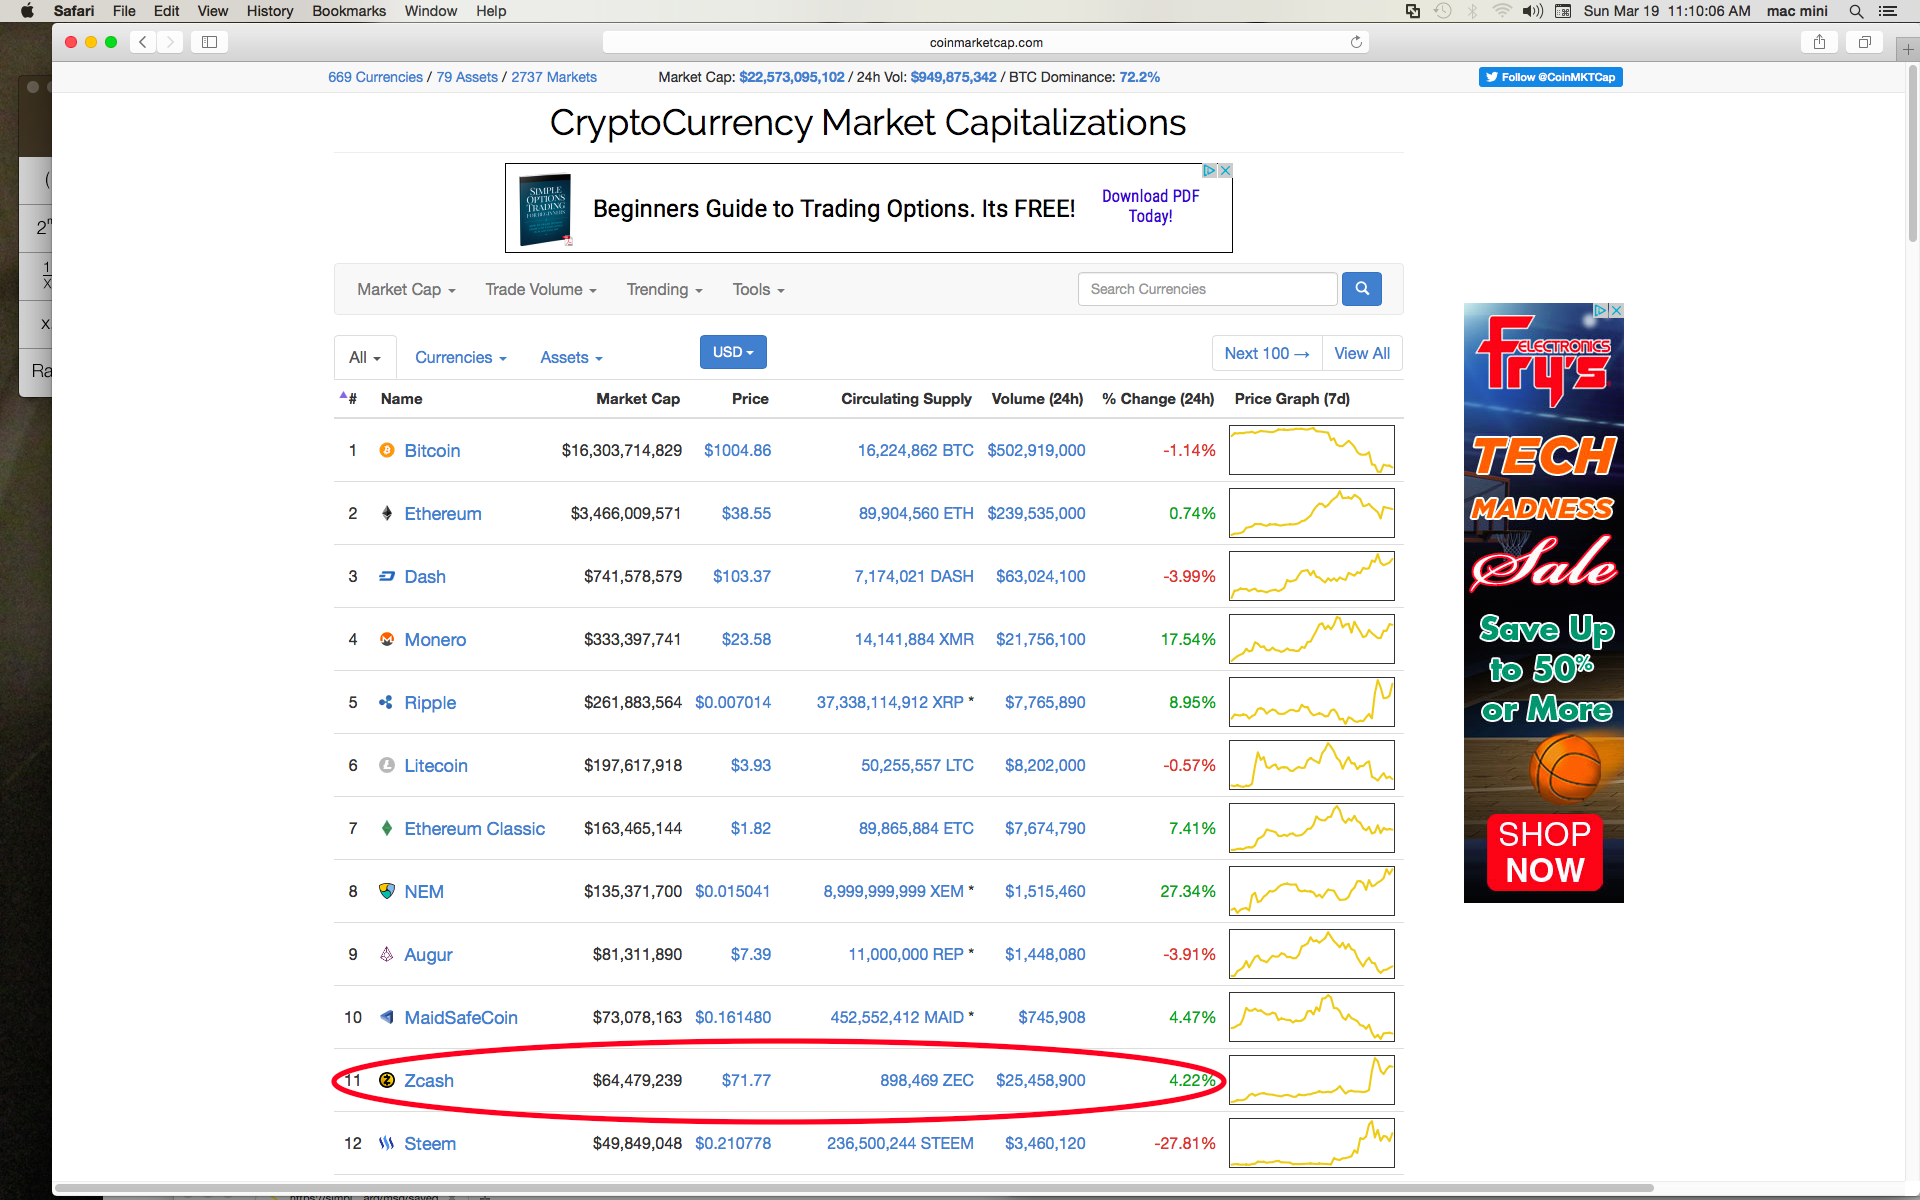The width and height of the screenshot is (1920, 1200).
Task: Click the Monero logo icon
Action: [x=387, y=639]
